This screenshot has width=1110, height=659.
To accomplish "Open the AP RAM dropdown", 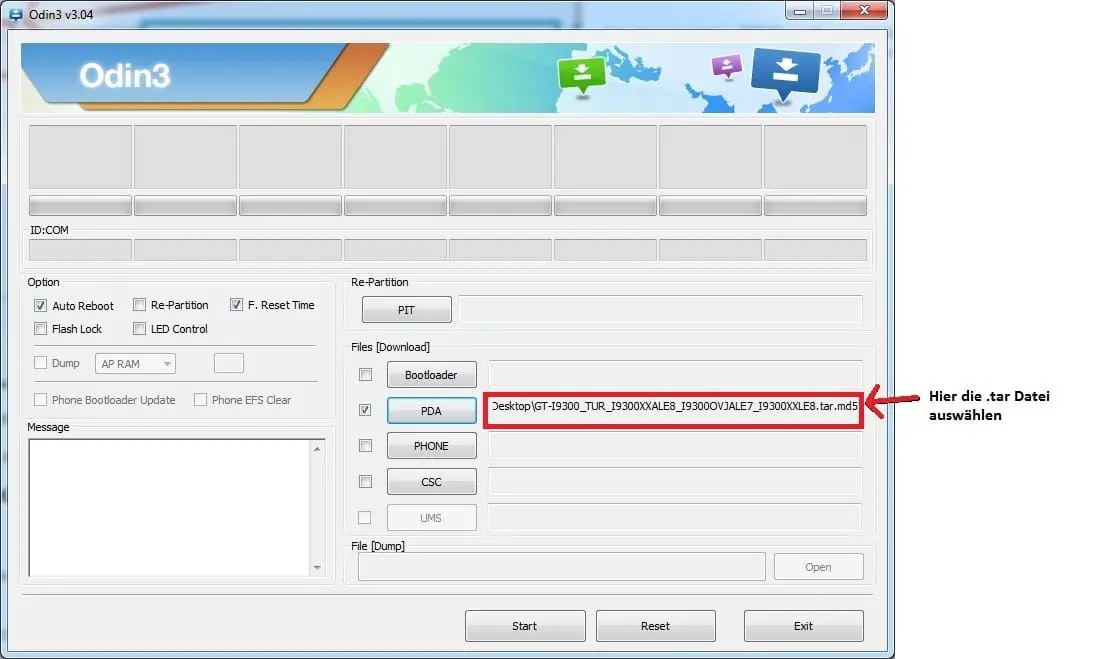I will point(135,364).
